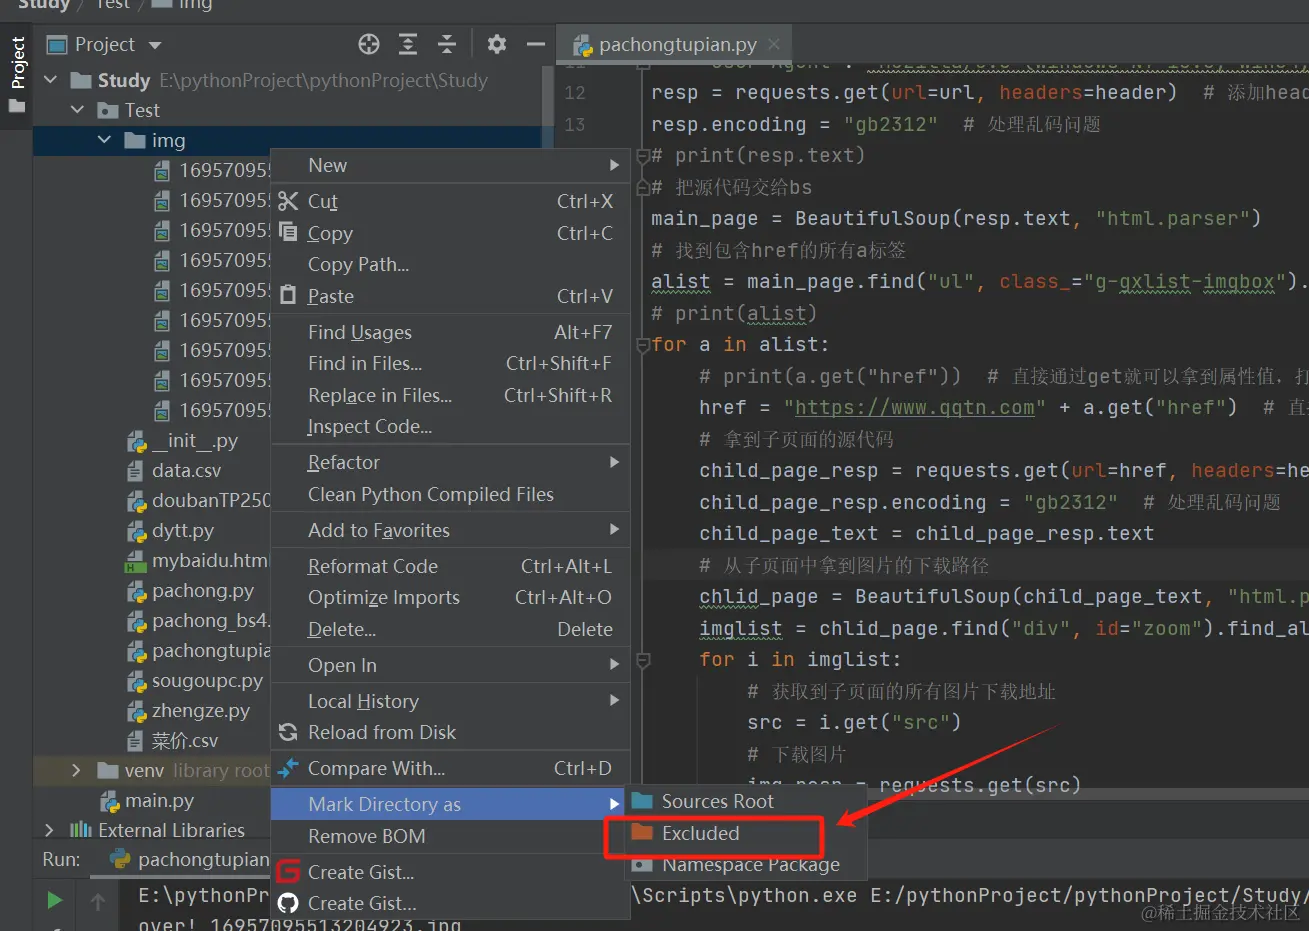Click the Collapse All icon in Project toolbar
The image size is (1309, 931).
(447, 44)
